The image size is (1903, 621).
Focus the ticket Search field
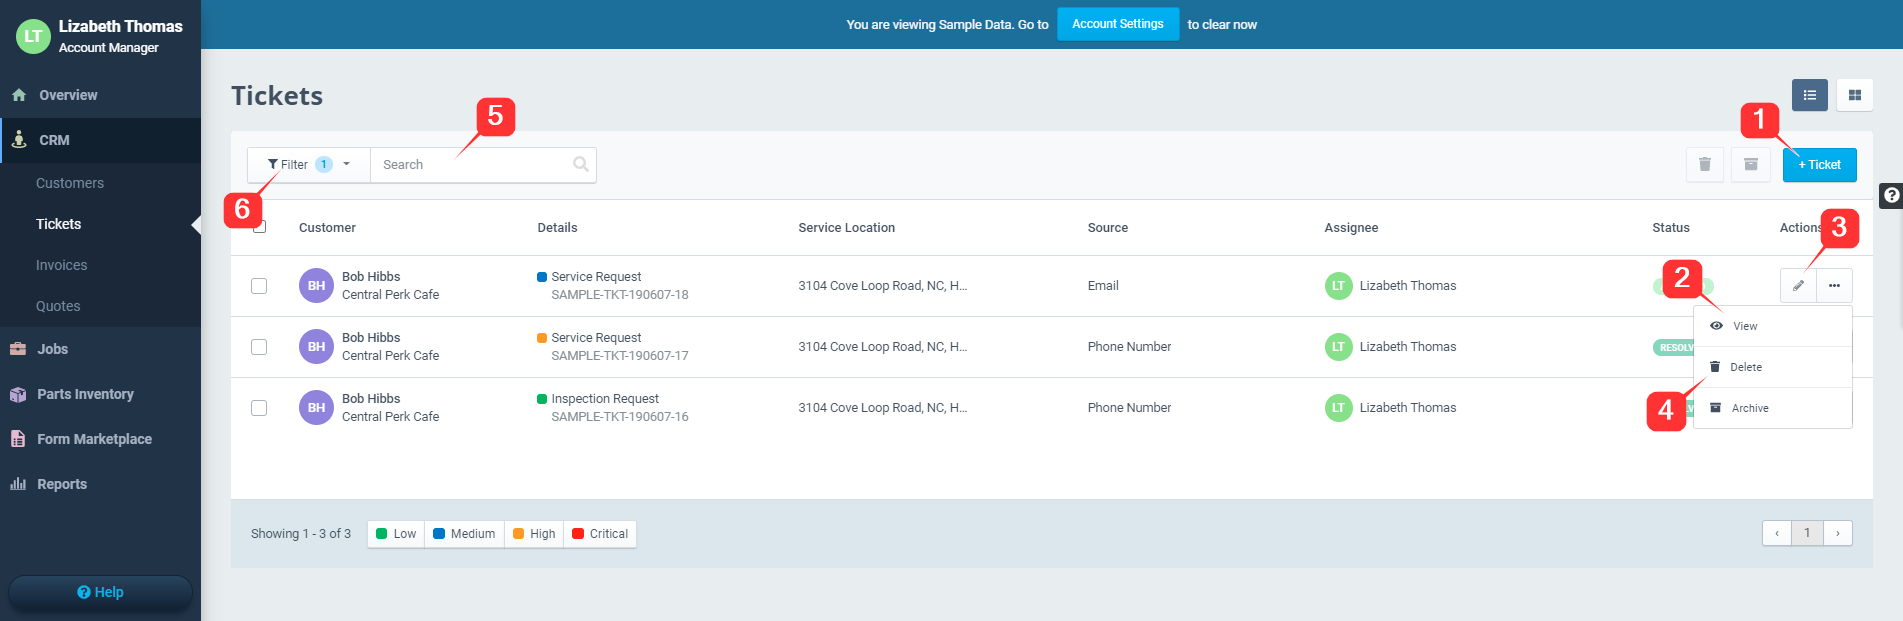point(470,165)
